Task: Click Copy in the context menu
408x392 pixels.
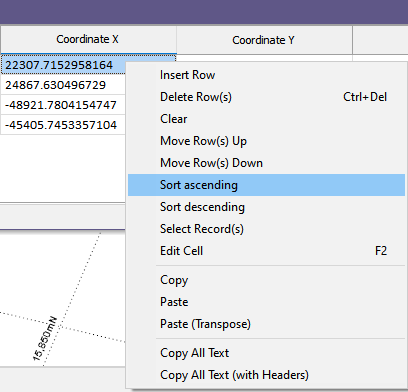Action: coord(266,280)
